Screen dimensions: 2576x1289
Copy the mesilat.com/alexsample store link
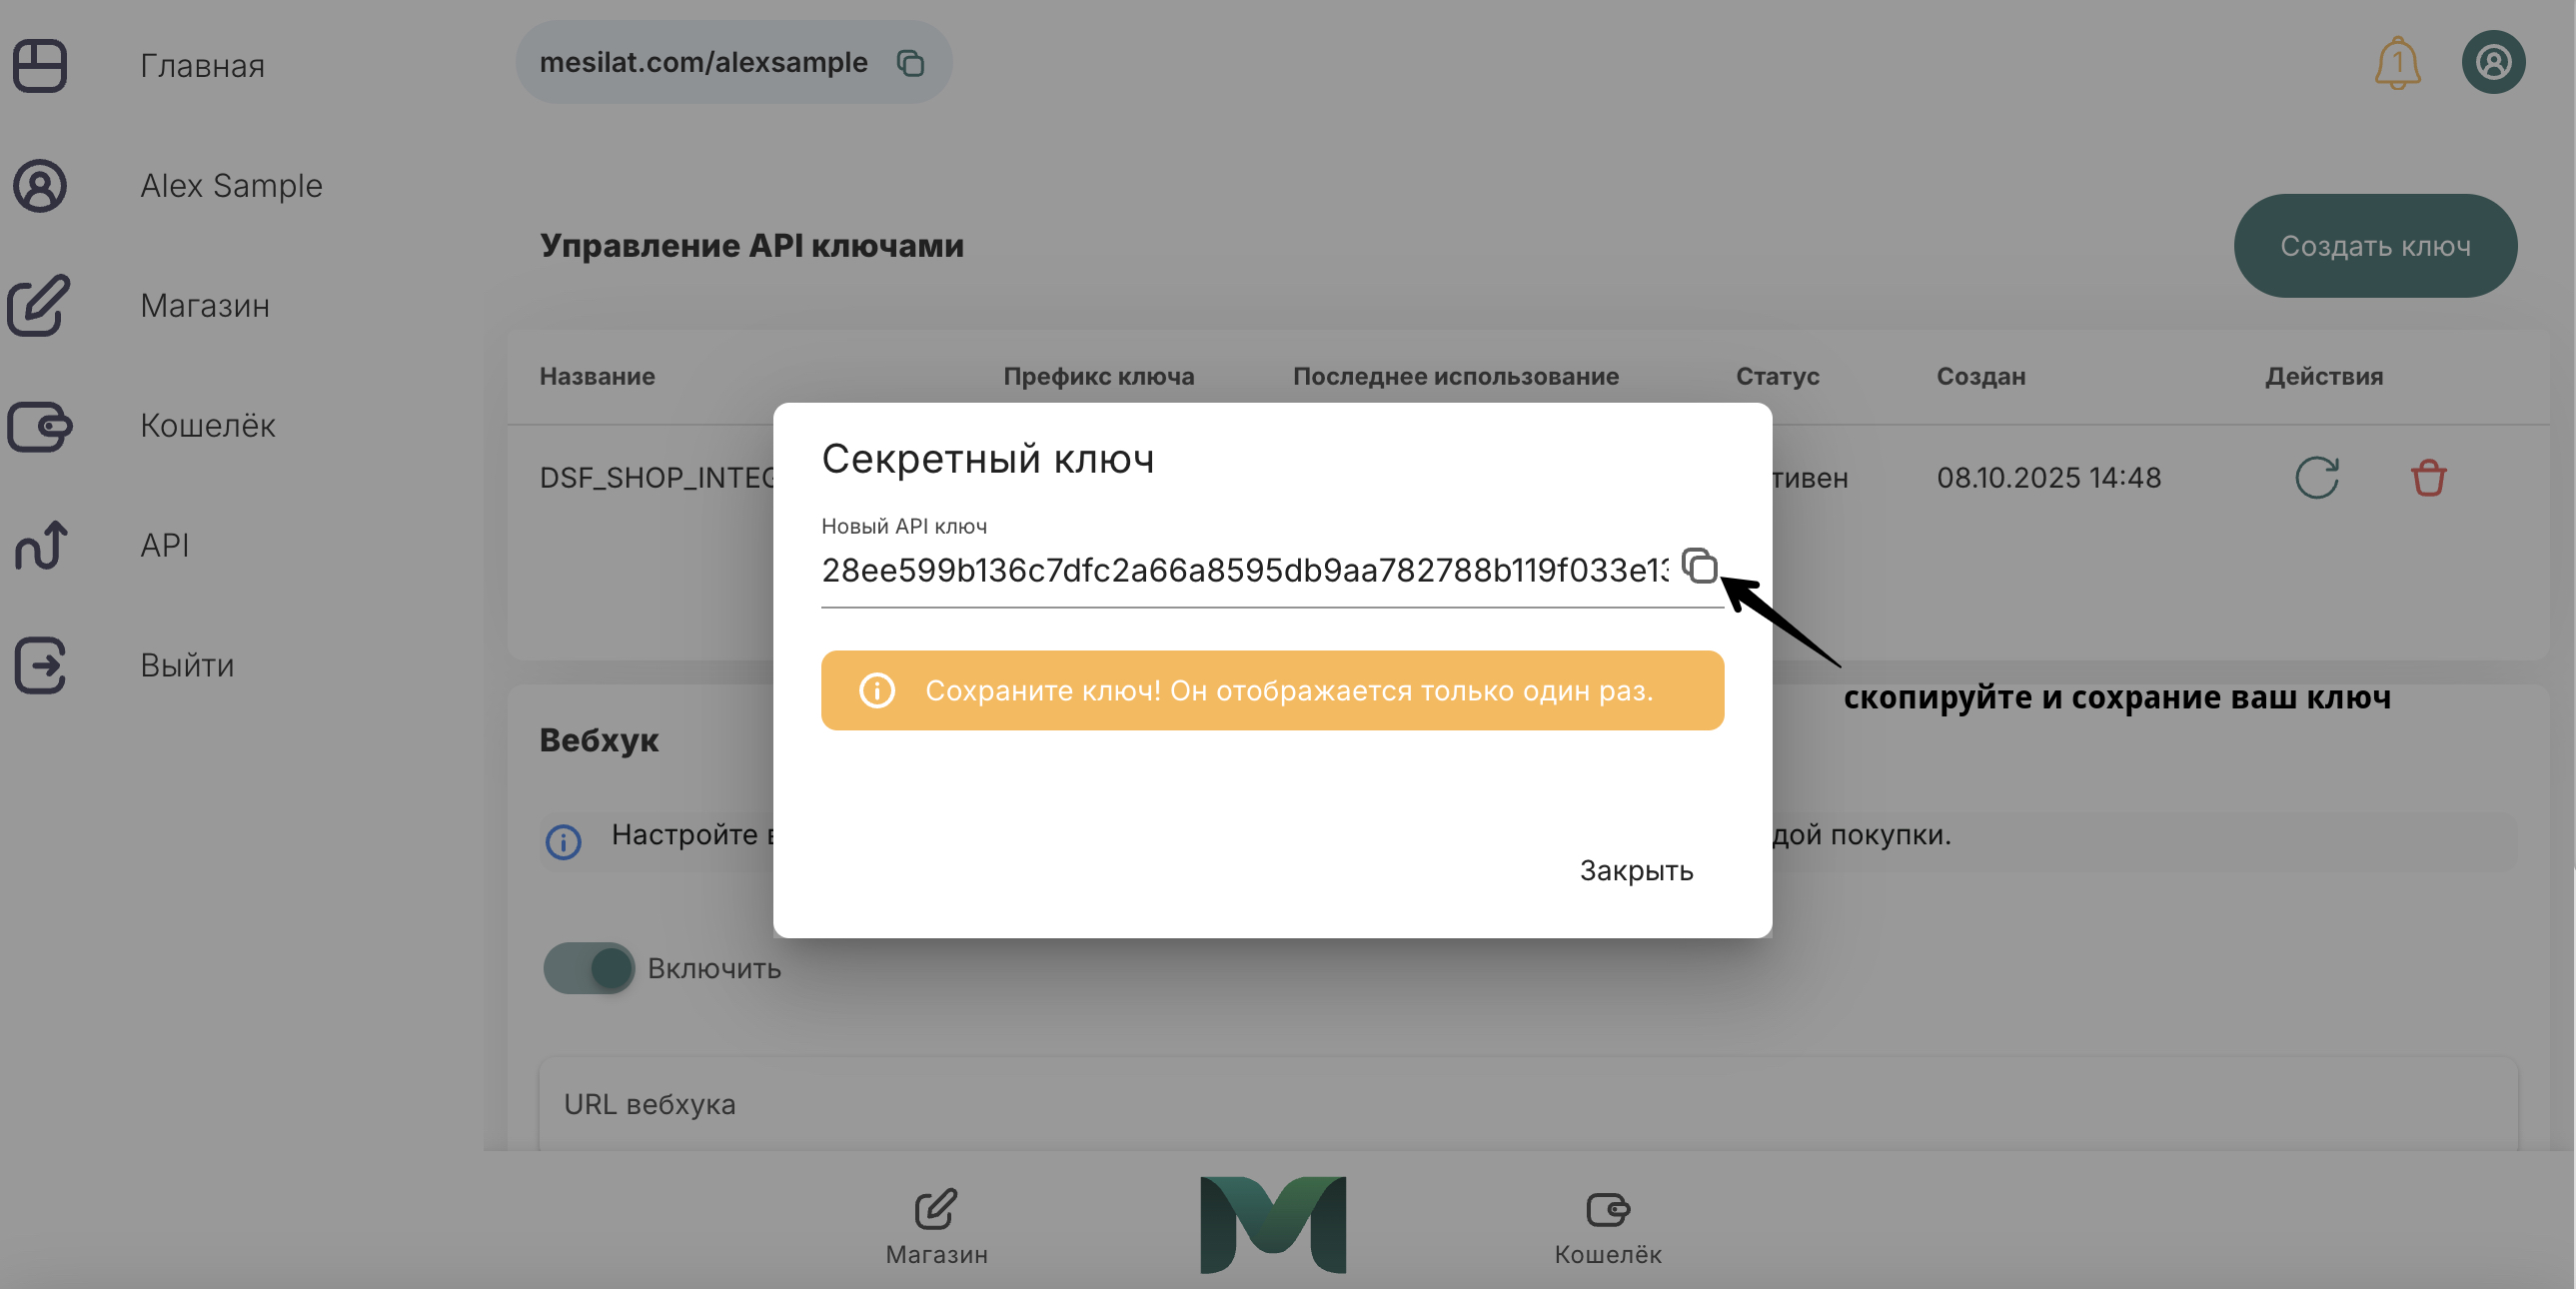tap(911, 62)
